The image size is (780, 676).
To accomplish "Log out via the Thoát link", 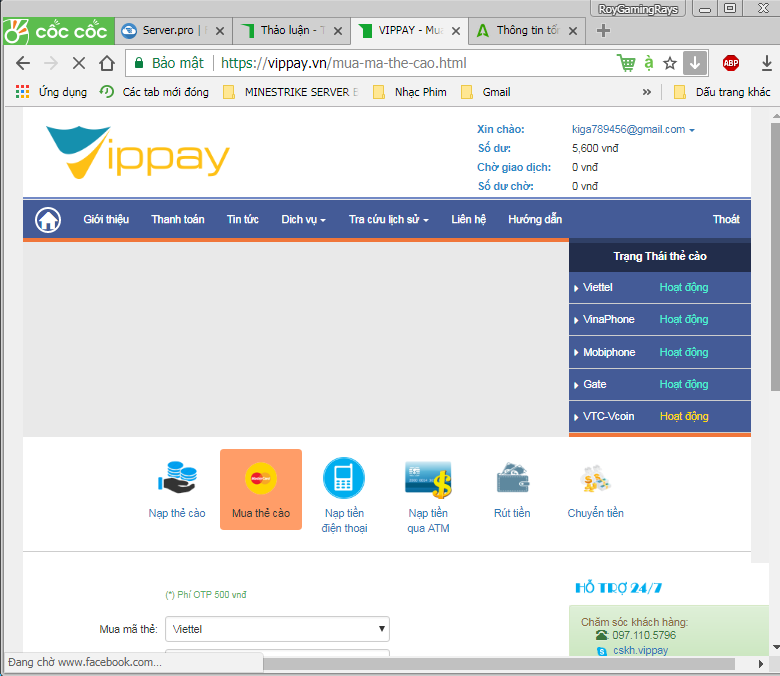I will pos(726,219).
